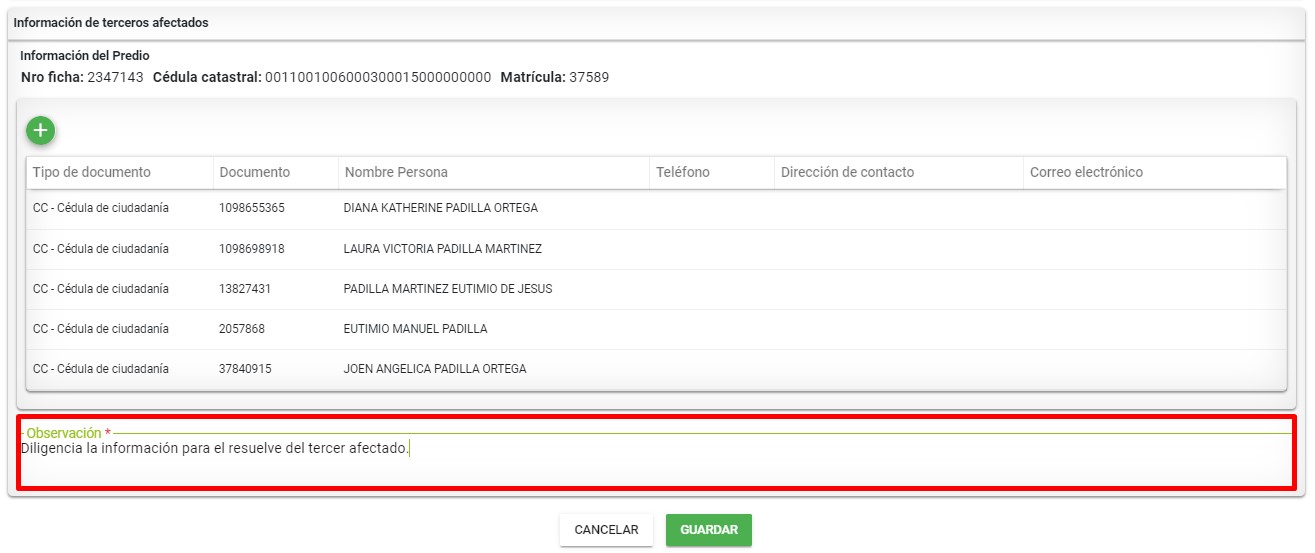Viewport: 1315px width, 553px height.
Task: Click document number 1098655365
Action: (252, 208)
